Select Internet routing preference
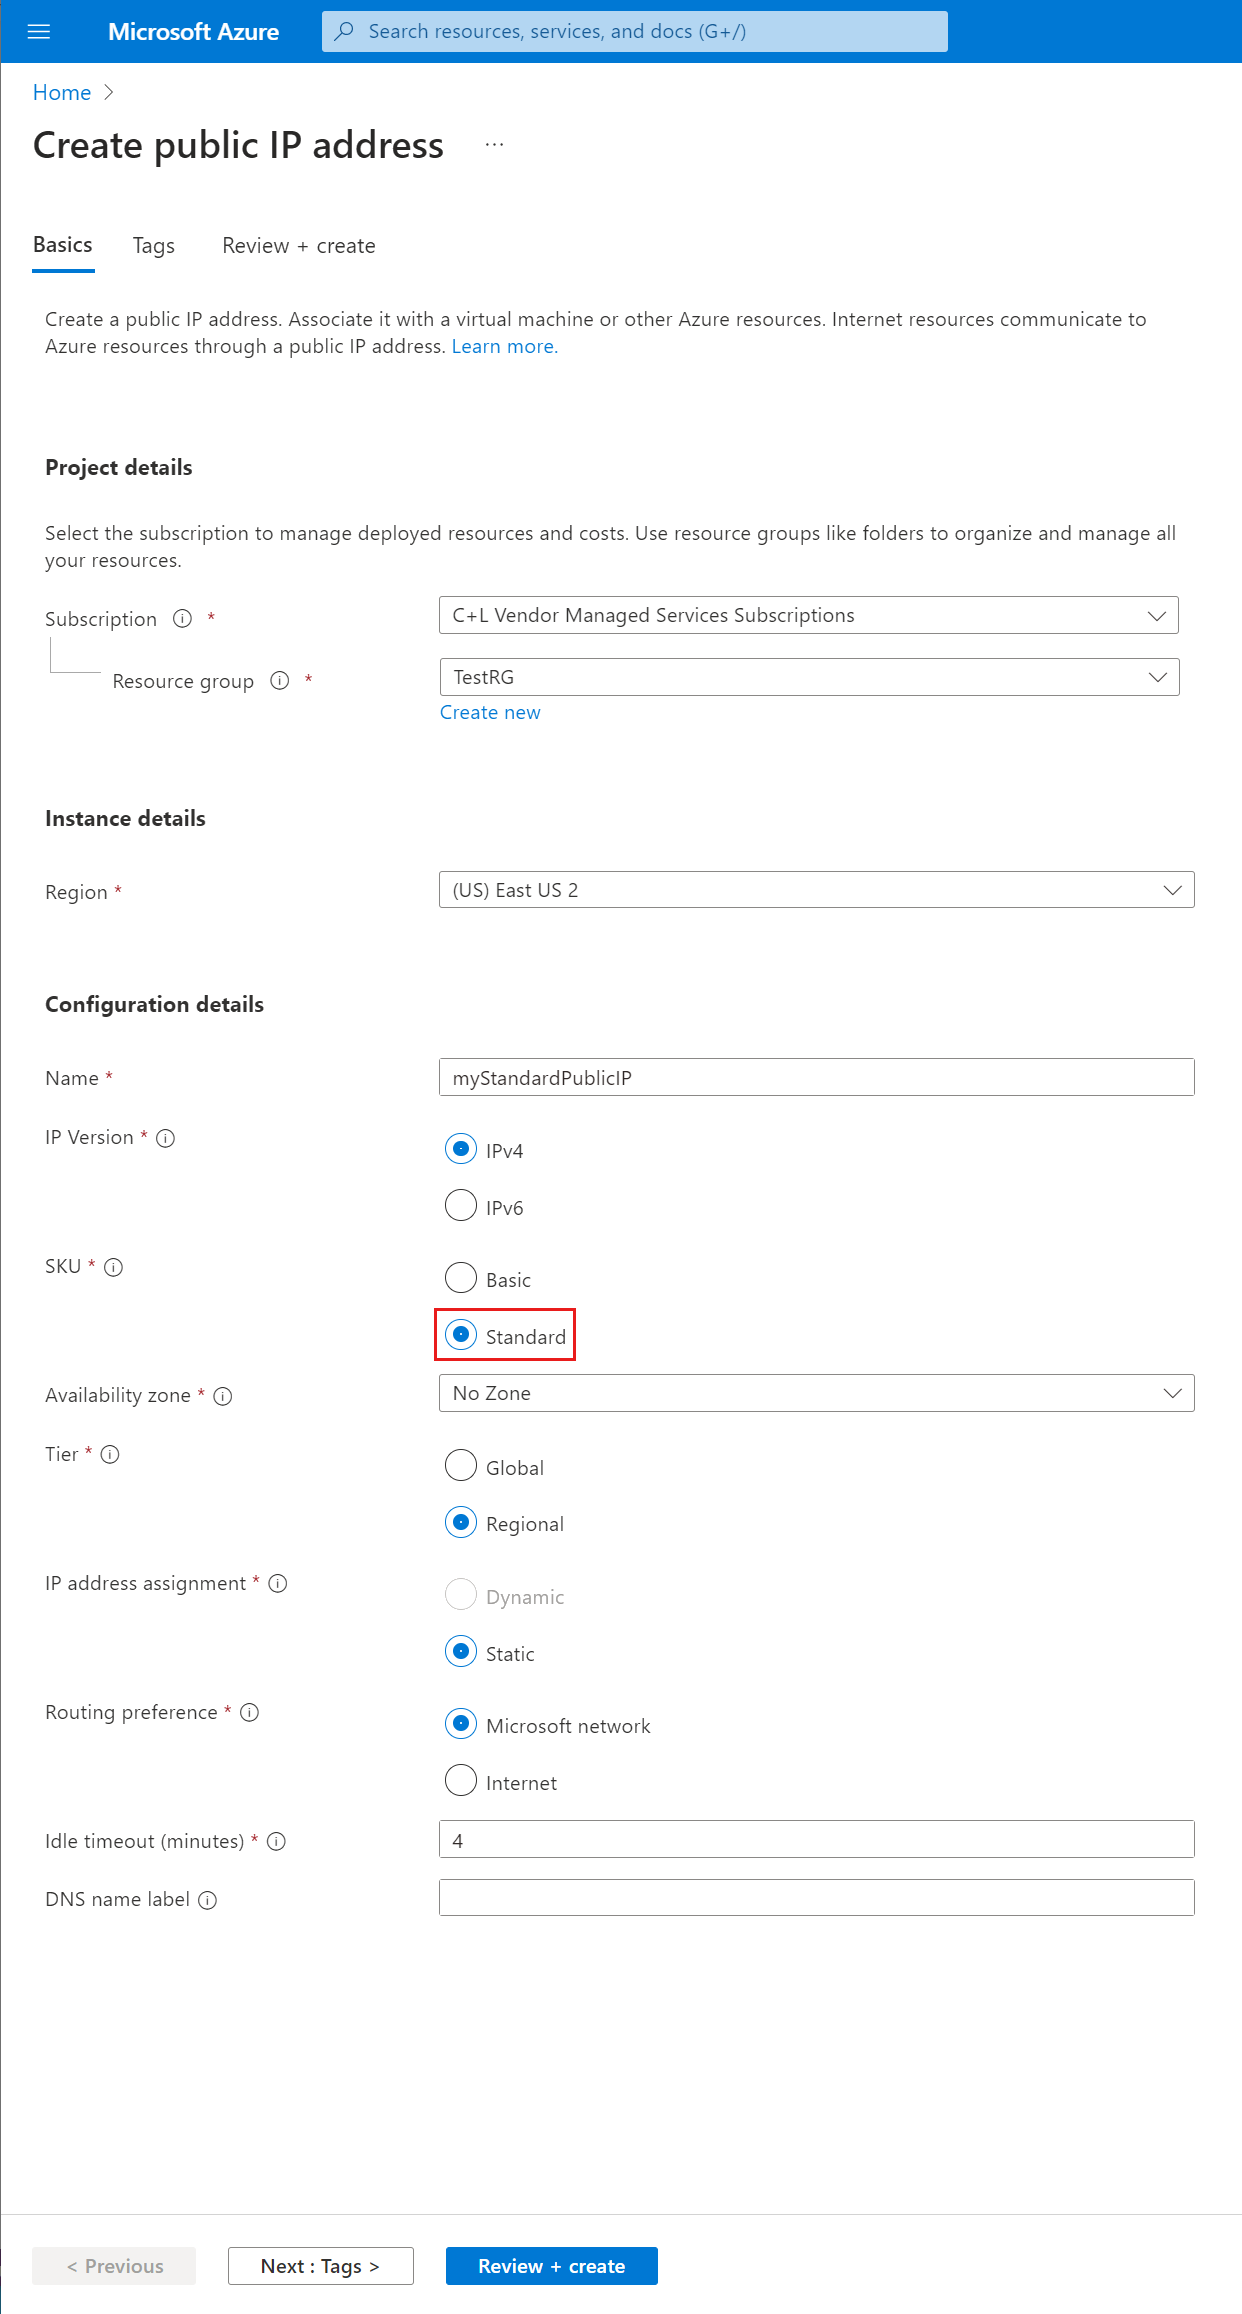This screenshot has width=1242, height=2314. (461, 1781)
